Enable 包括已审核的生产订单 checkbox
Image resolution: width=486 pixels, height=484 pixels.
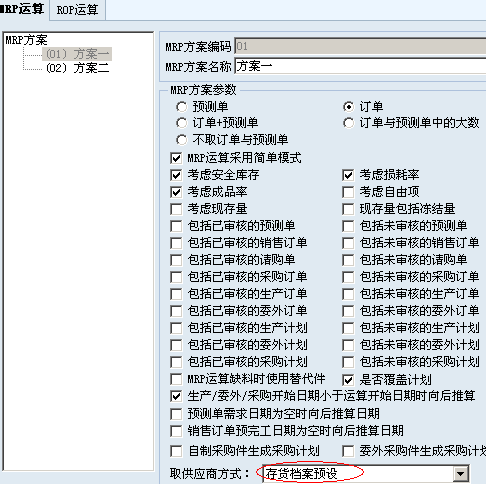point(176,294)
